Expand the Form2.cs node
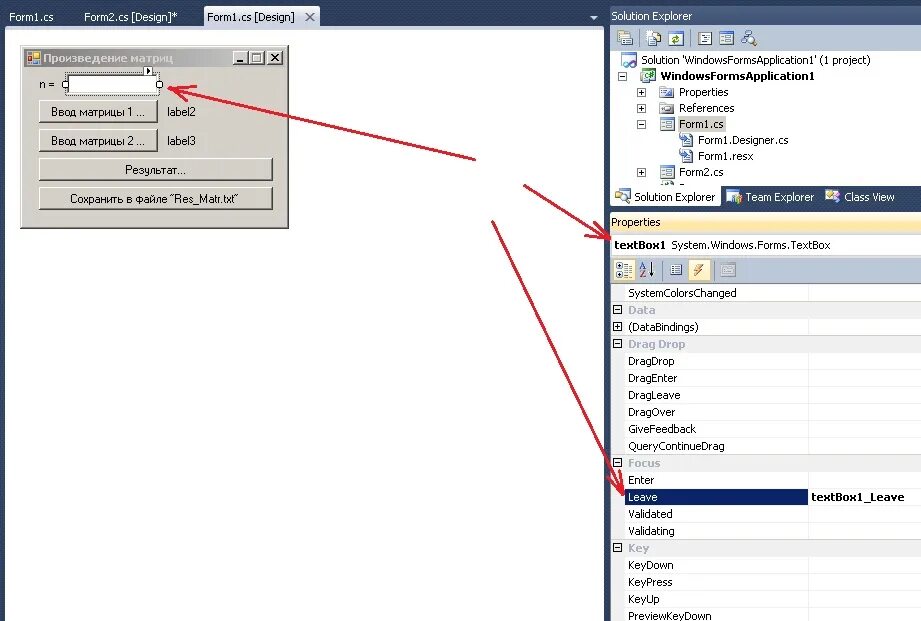Image resolution: width=921 pixels, height=621 pixels. [x=641, y=172]
